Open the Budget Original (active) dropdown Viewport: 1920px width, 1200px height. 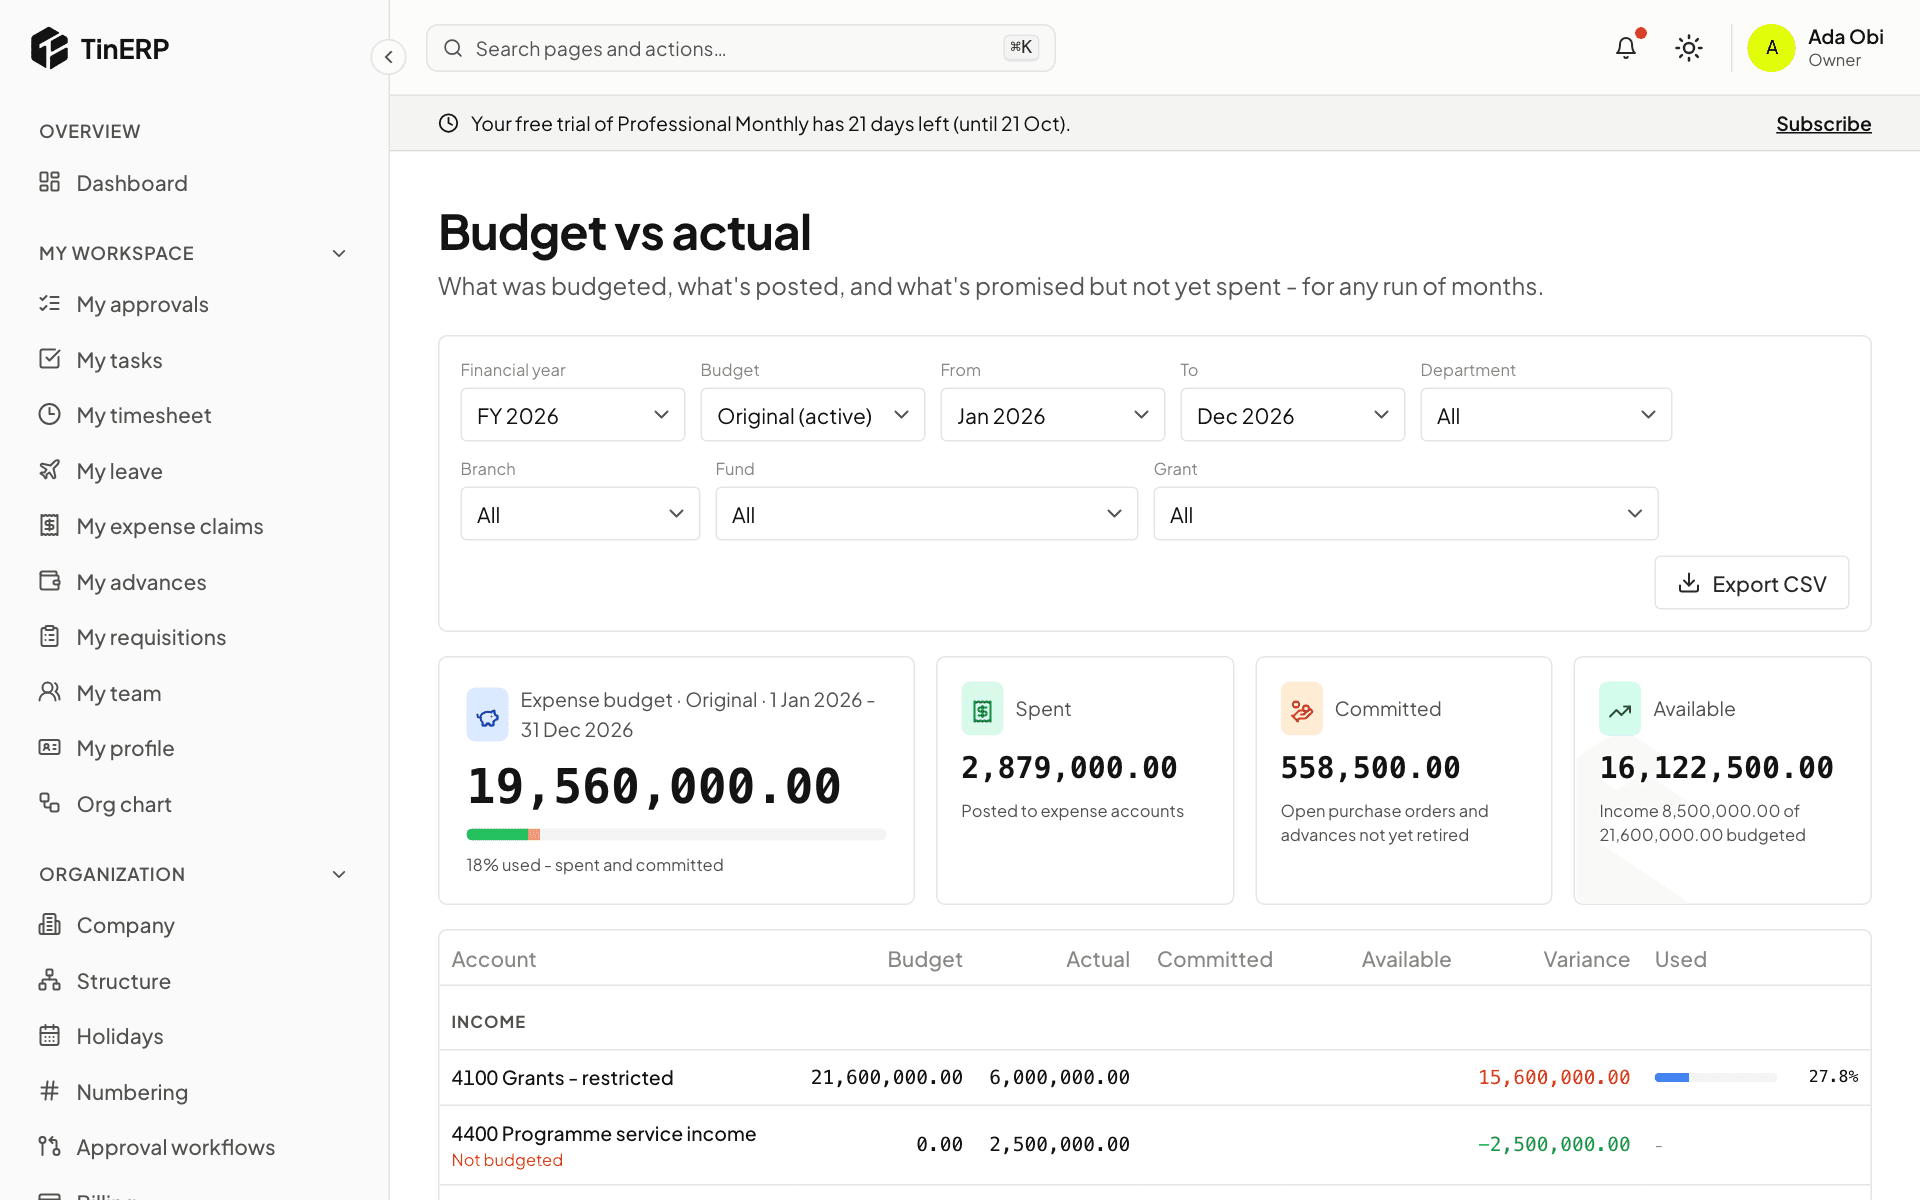pyautogui.click(x=812, y=415)
